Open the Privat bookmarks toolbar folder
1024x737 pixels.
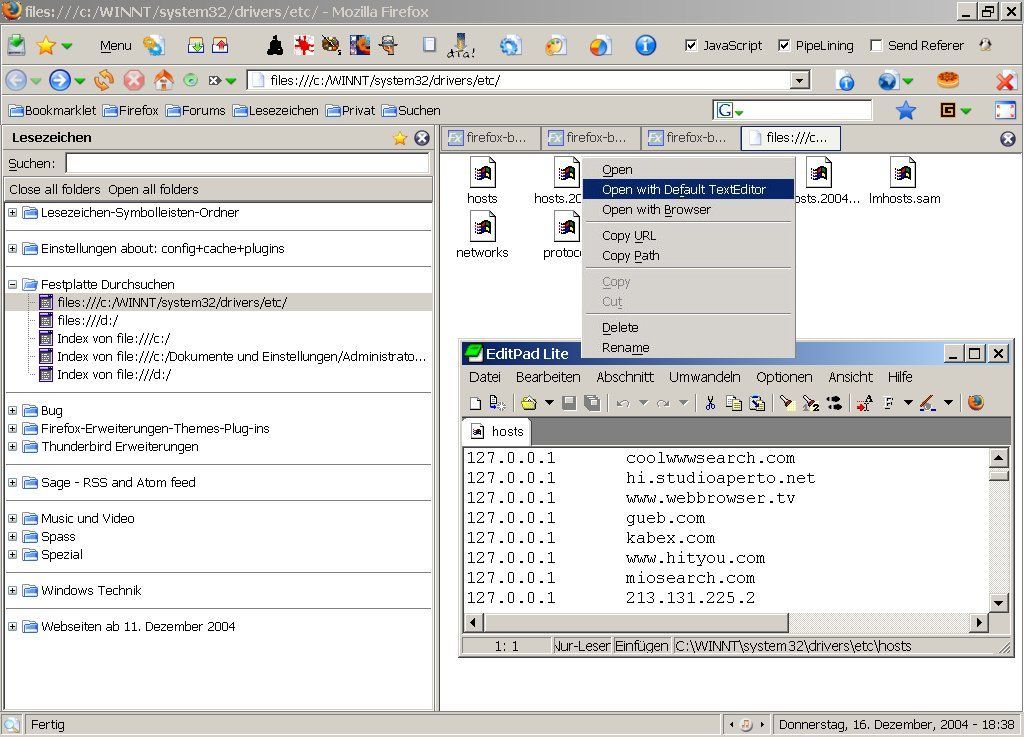point(351,110)
